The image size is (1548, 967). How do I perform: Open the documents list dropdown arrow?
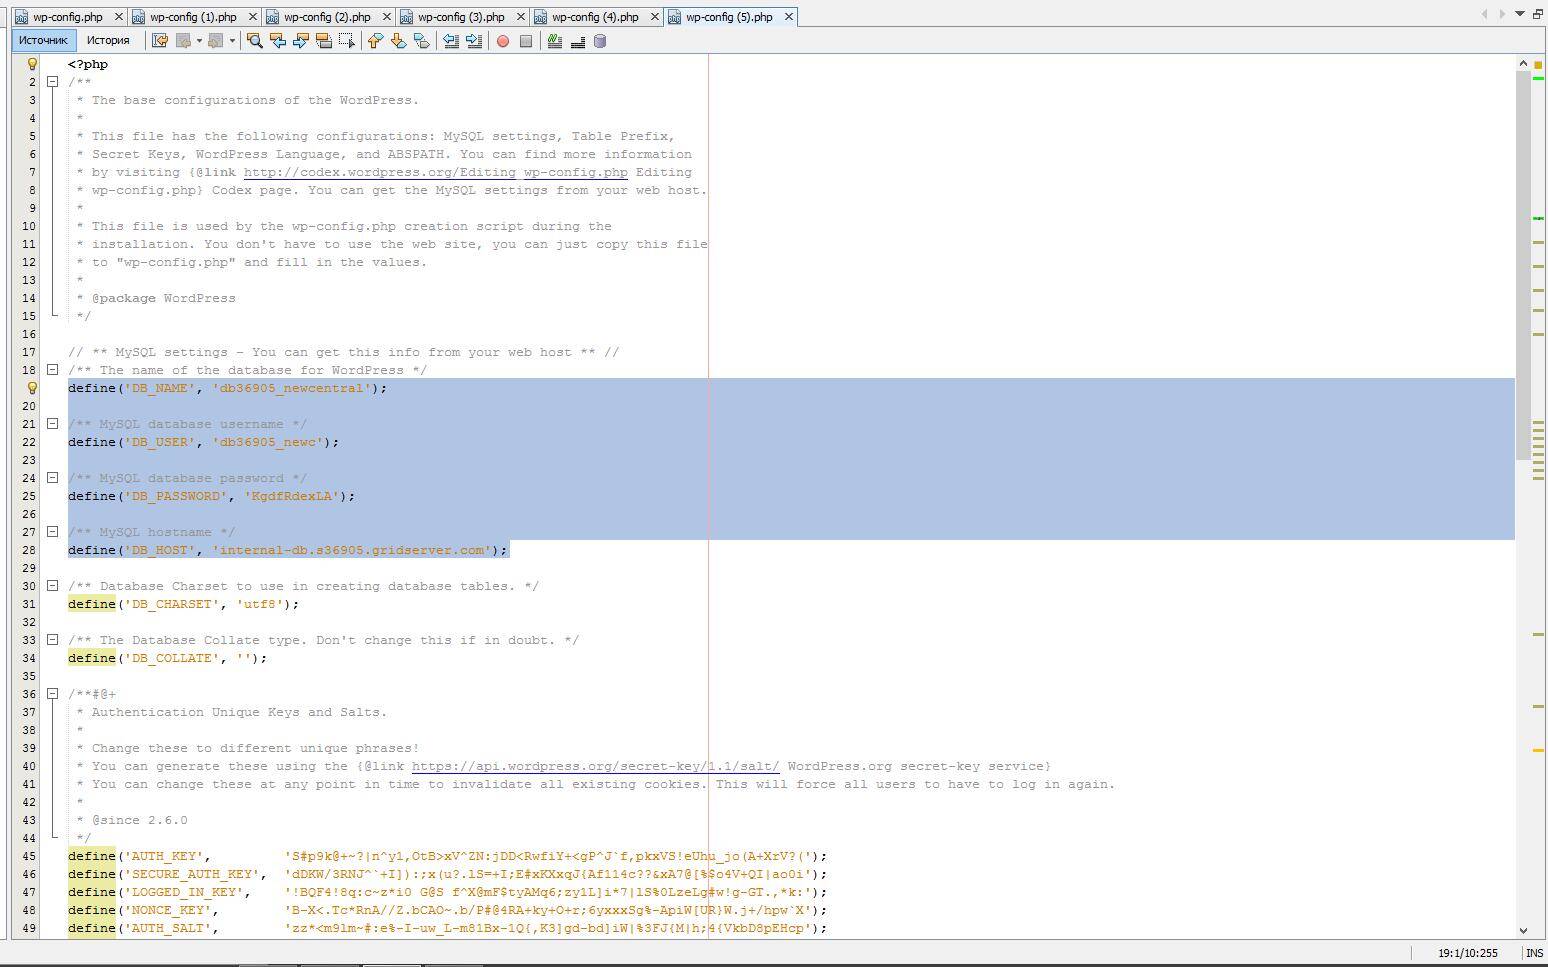(x=1520, y=14)
